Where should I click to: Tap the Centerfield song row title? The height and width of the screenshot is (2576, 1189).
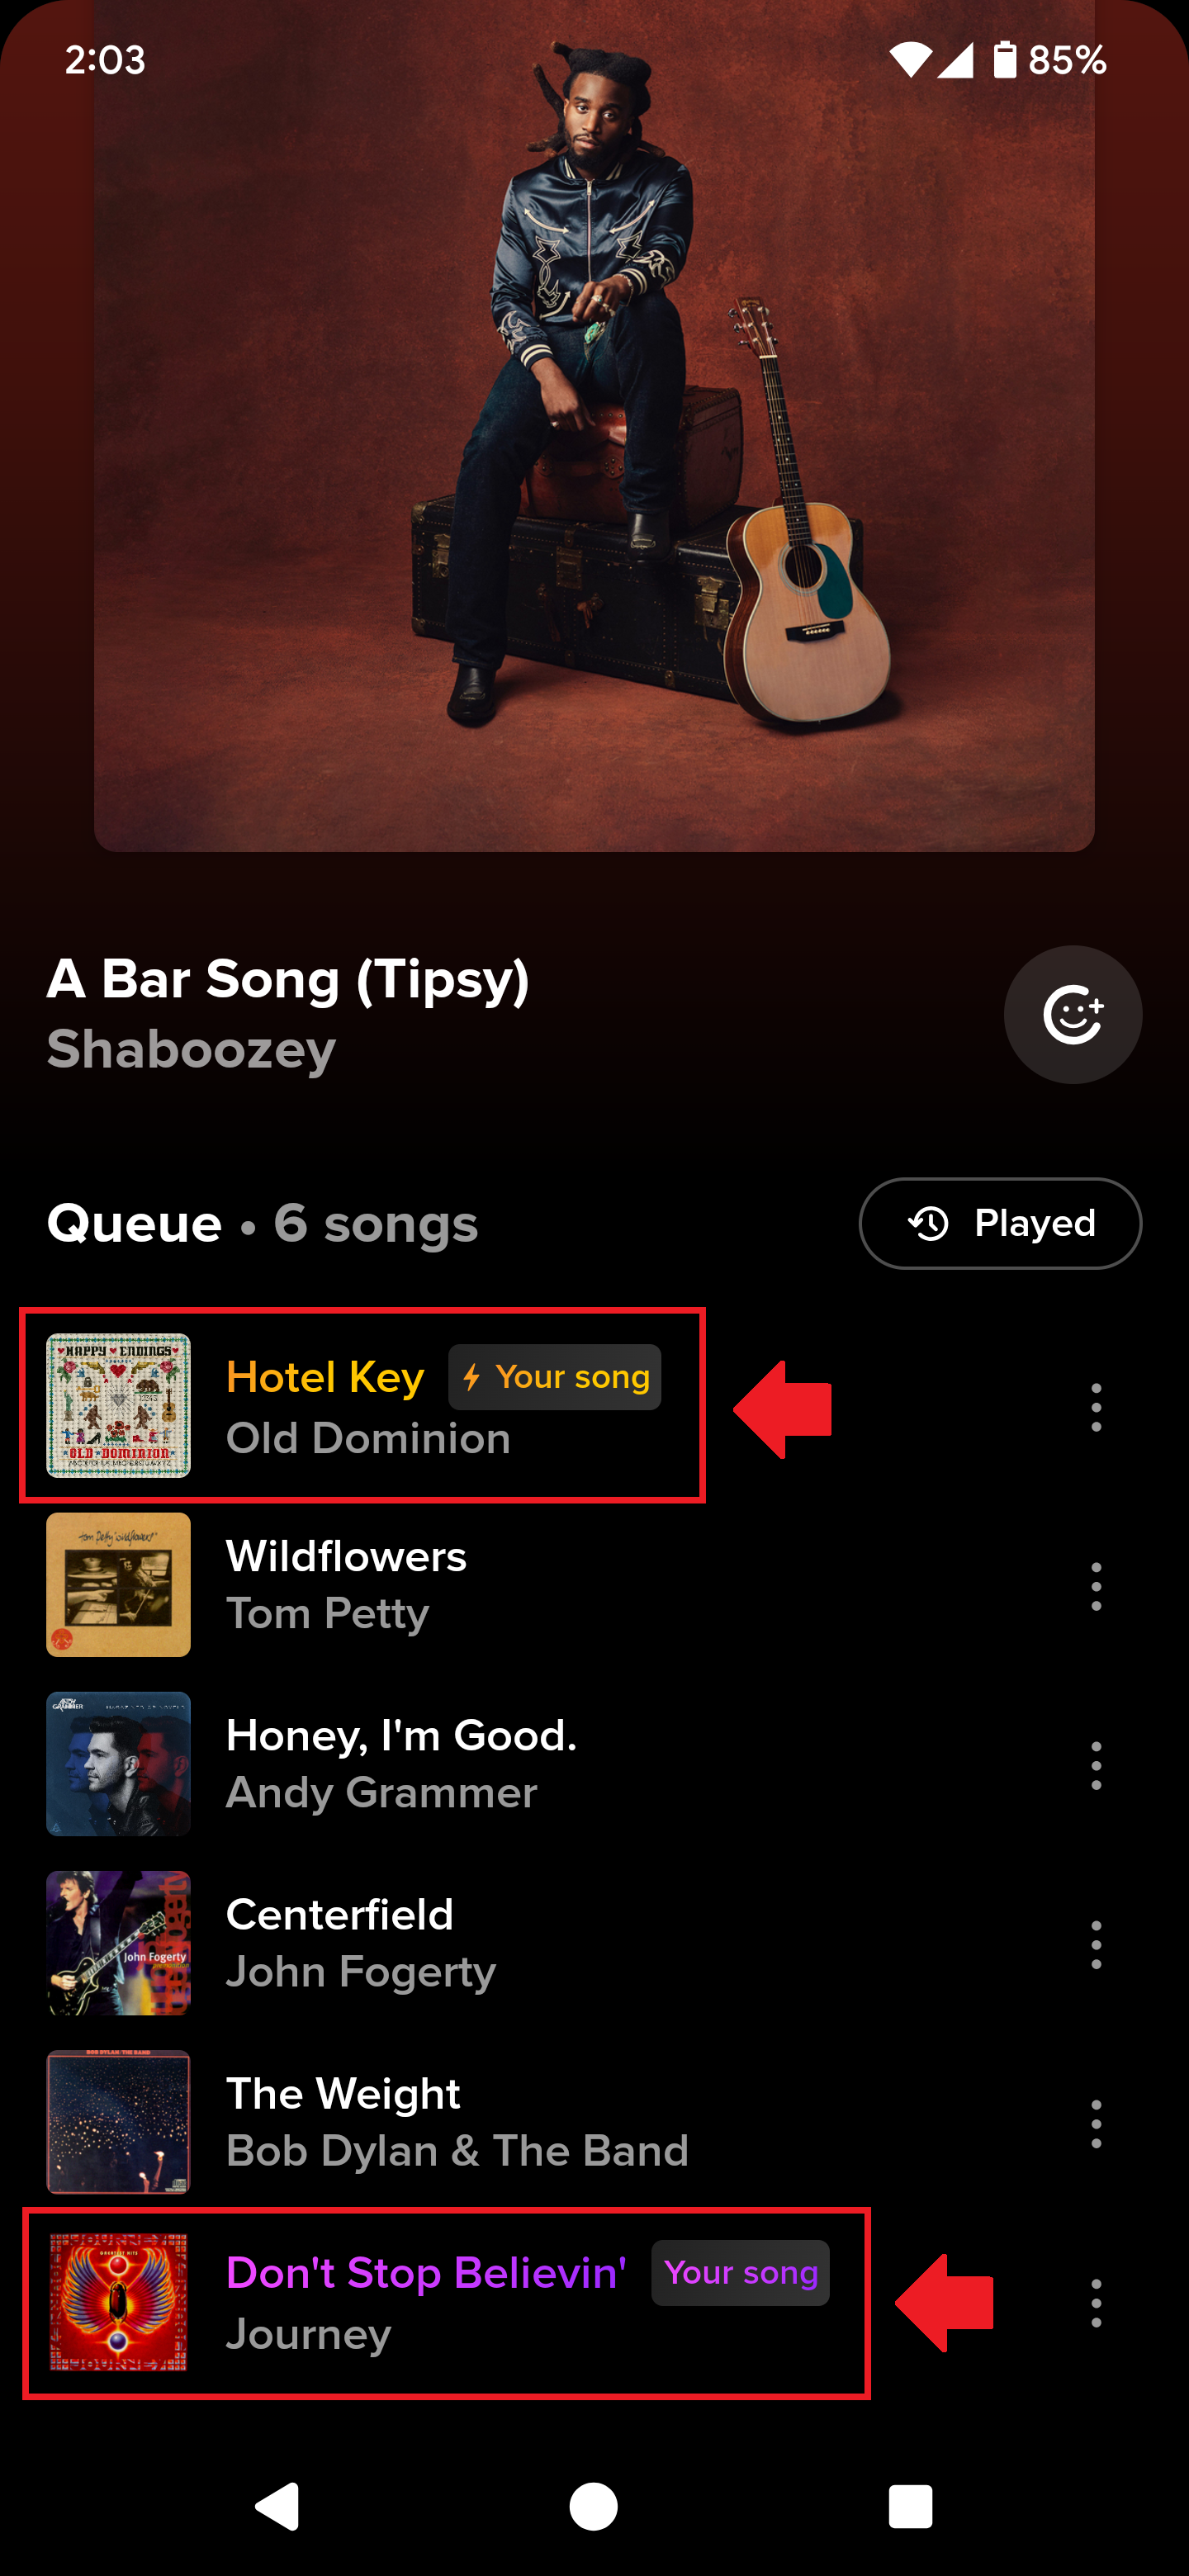[x=340, y=1914]
